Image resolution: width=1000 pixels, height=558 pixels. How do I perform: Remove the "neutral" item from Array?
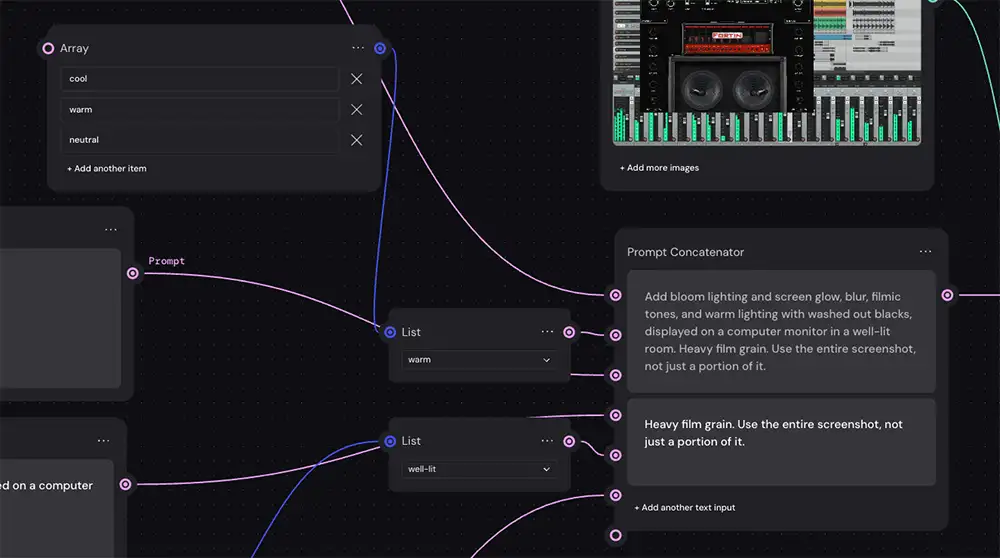356,140
